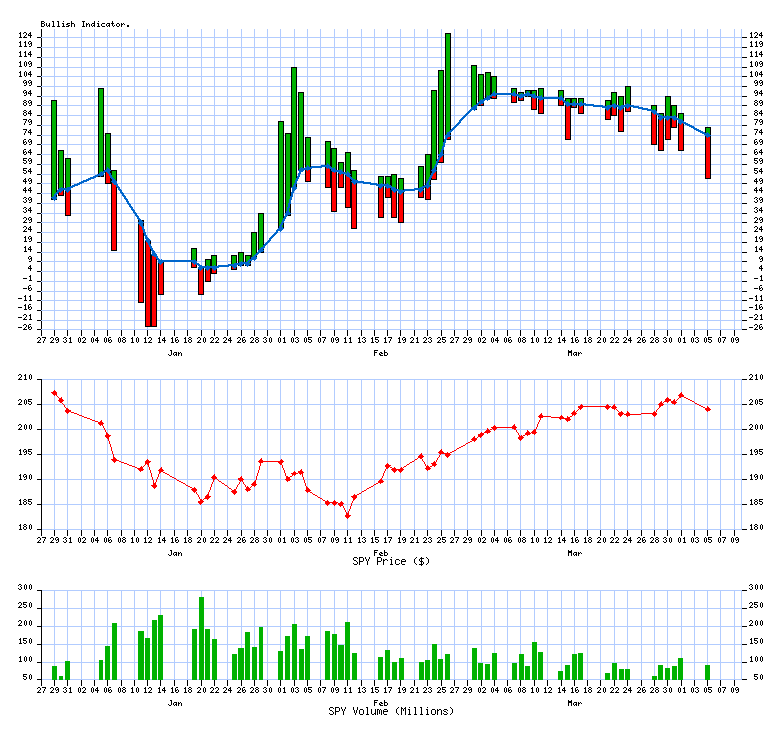This screenshot has width=784, height=729.
Task: Select the rightmost volume bar
Action: pyautogui.click(x=708, y=672)
